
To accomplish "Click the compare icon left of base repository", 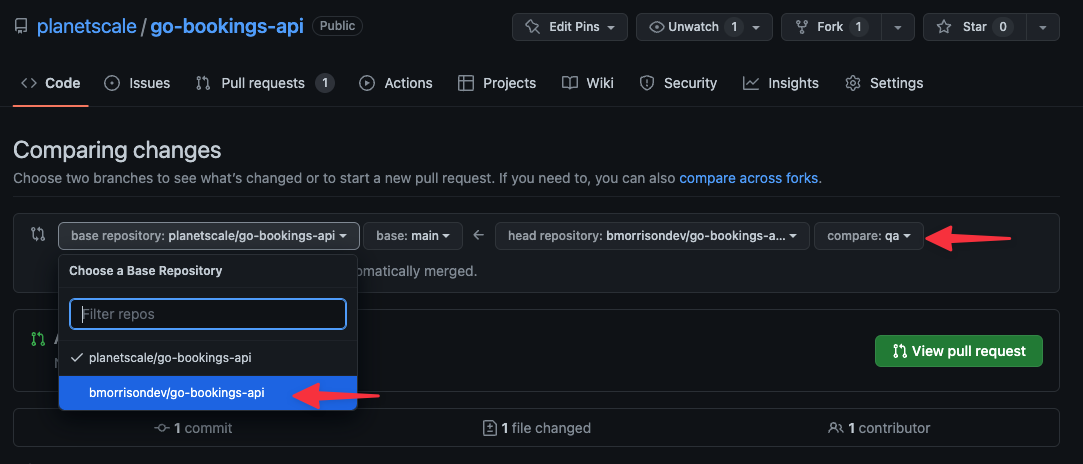I will click(39, 235).
